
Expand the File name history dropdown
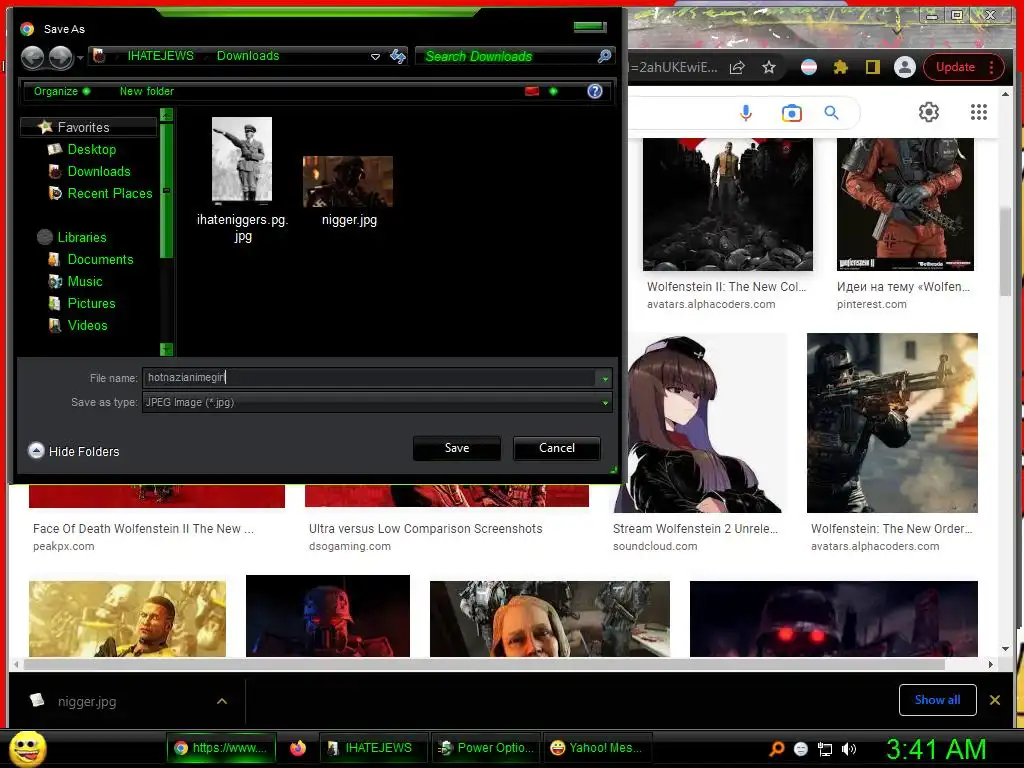605,378
